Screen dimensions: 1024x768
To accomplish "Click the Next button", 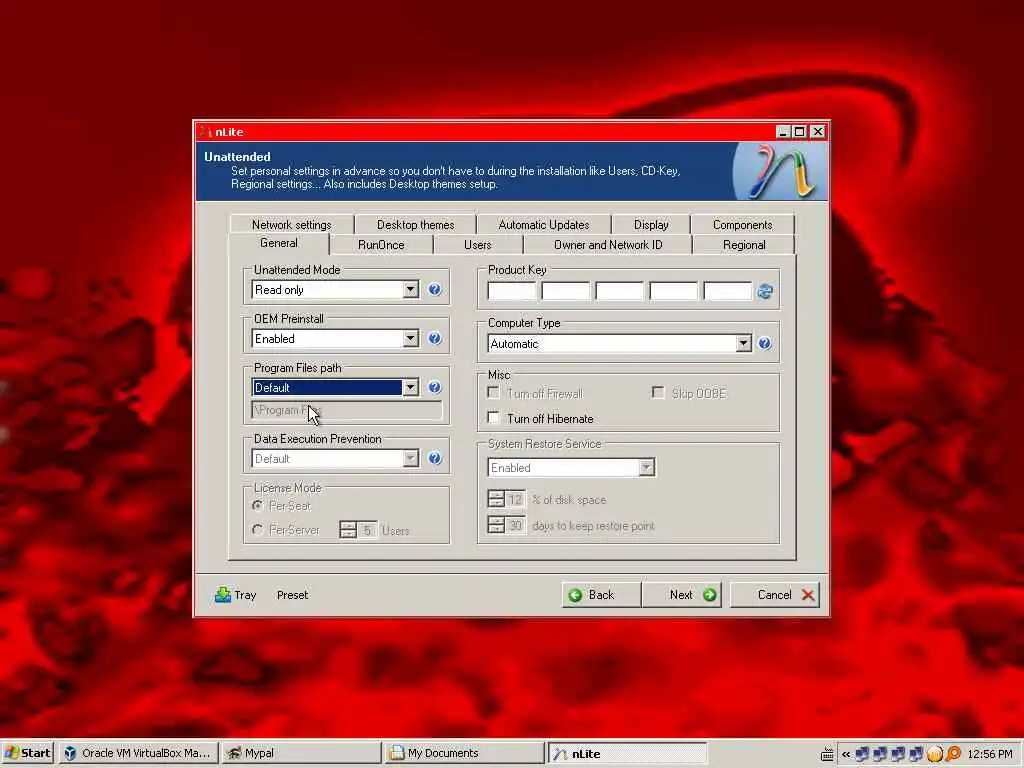I will [x=681, y=595].
